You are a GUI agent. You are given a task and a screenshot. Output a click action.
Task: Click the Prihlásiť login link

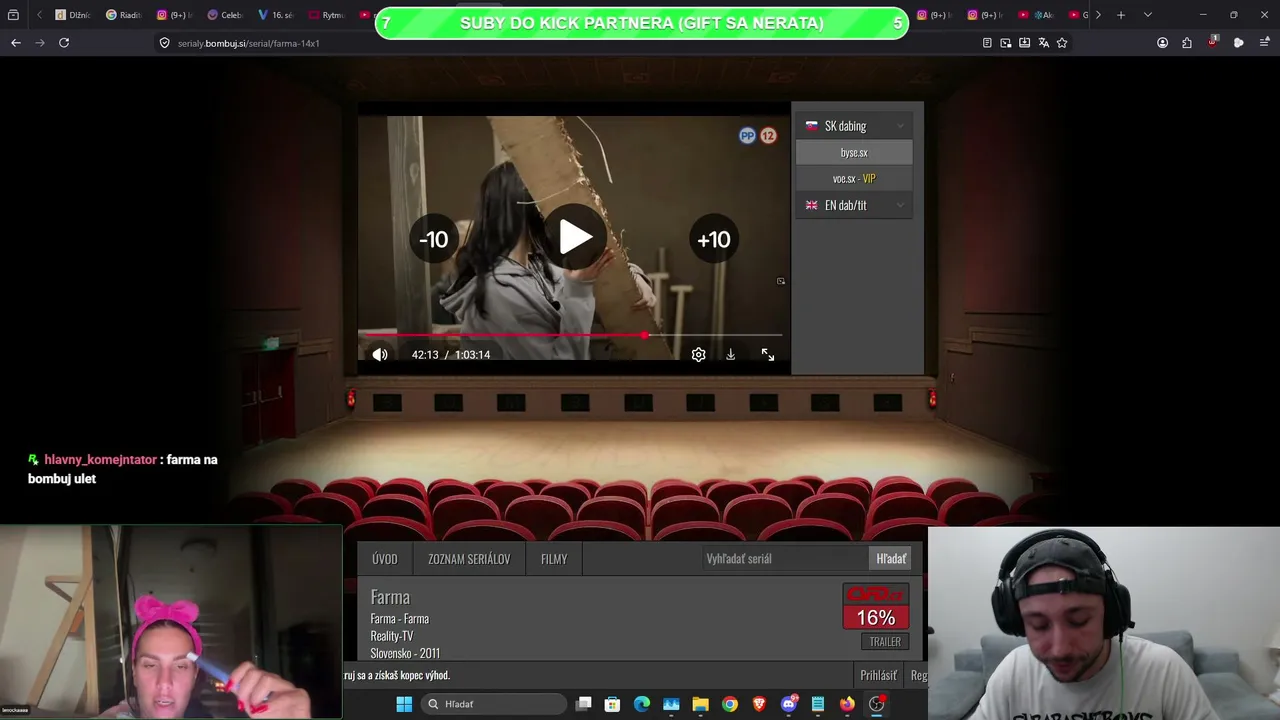pyautogui.click(x=879, y=675)
